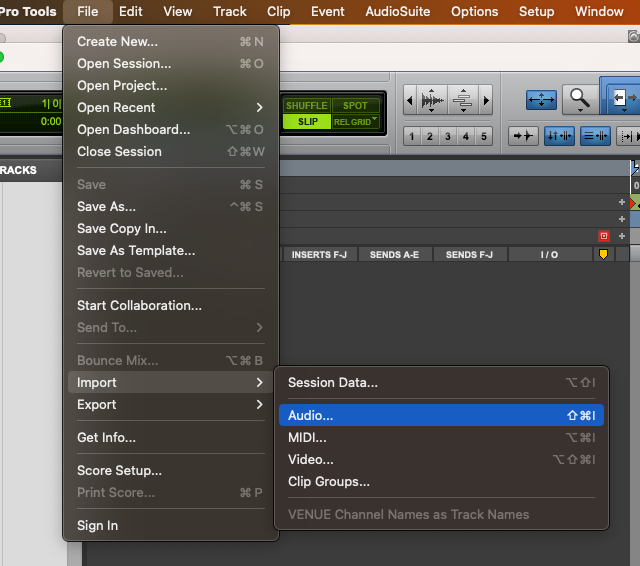Recall zoom preset 1
The image size is (640, 566).
(x=412, y=136)
